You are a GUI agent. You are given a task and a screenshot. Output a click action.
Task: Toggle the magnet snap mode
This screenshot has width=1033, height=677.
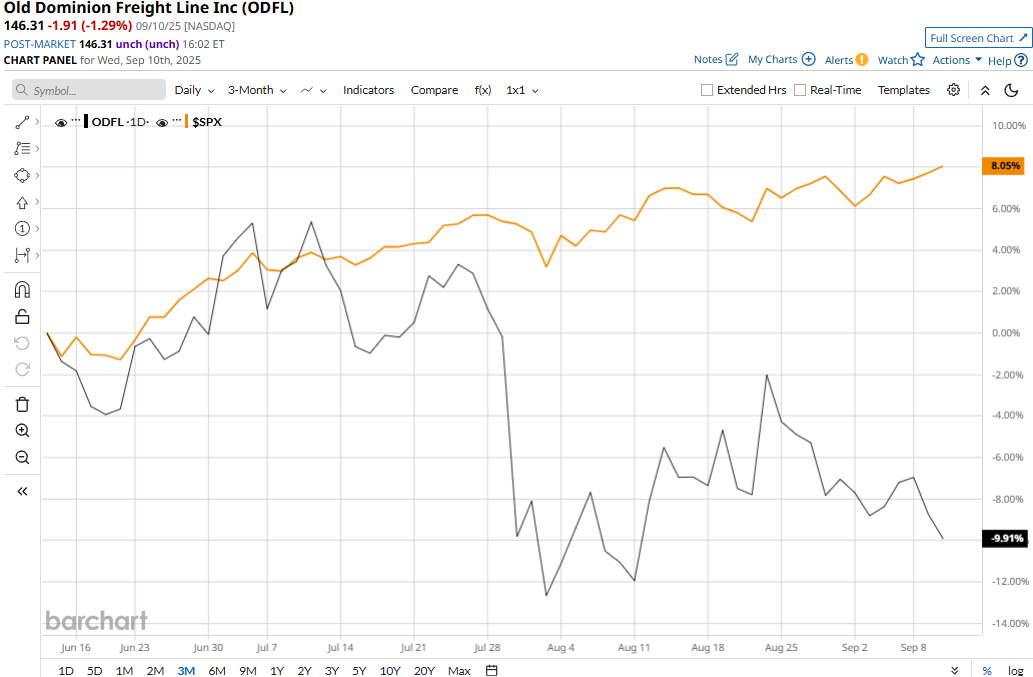pos(22,290)
